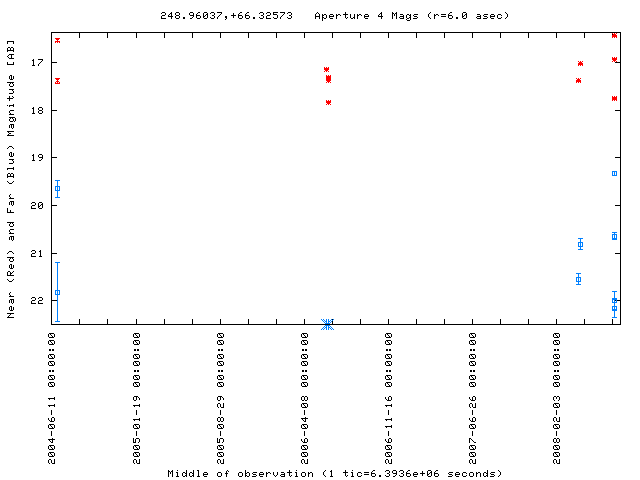Select the red point in the top-right corner
Viewport: 640px width, 480px height.
click(615, 36)
